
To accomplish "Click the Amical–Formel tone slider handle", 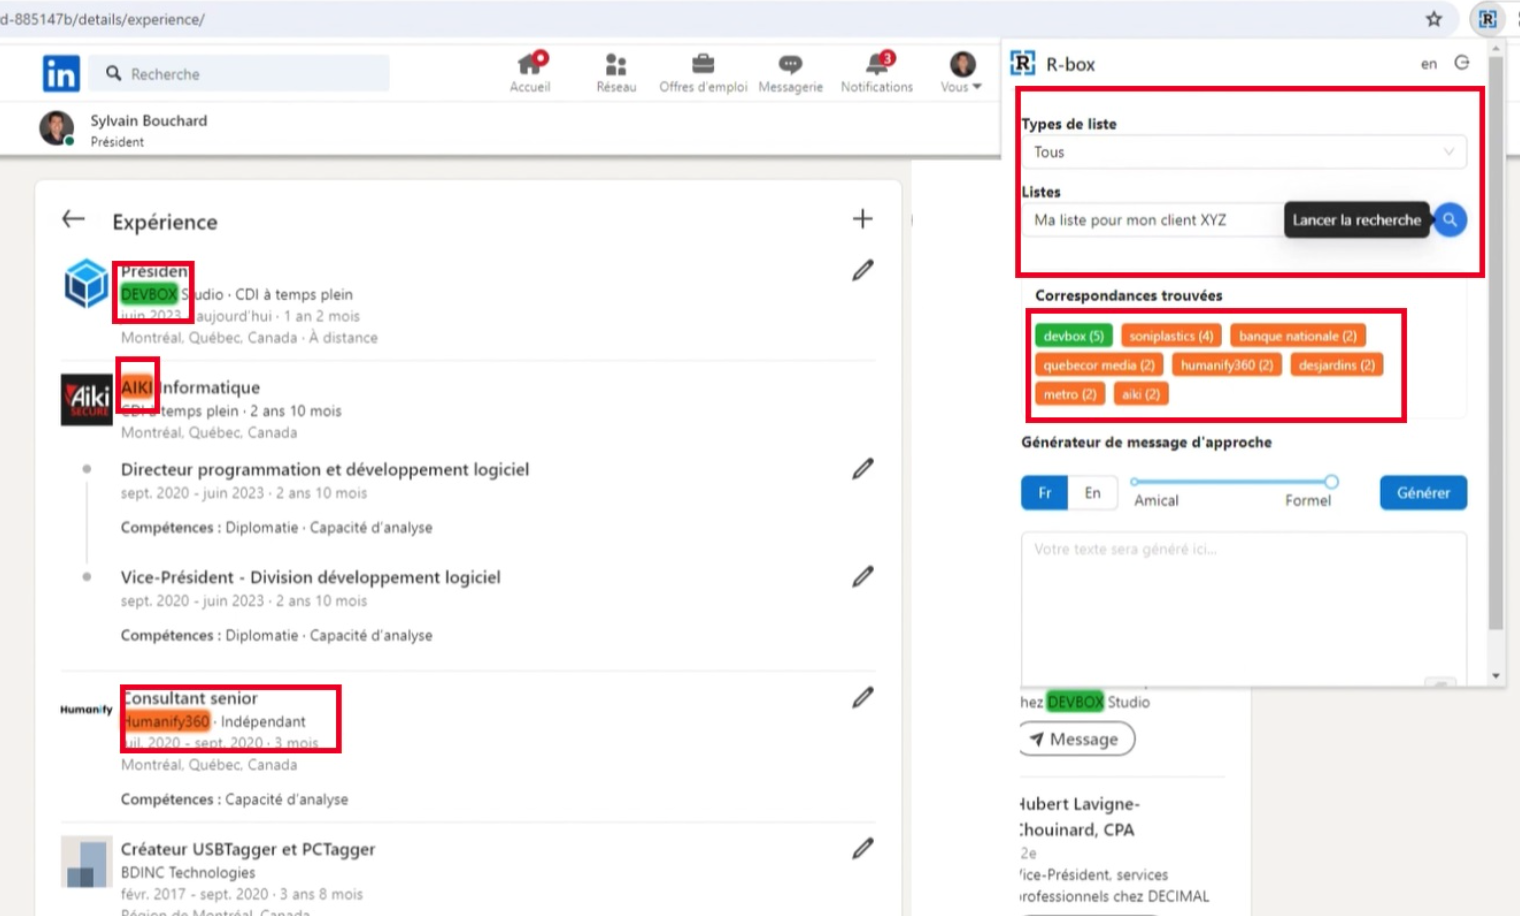I will (x=1331, y=482).
